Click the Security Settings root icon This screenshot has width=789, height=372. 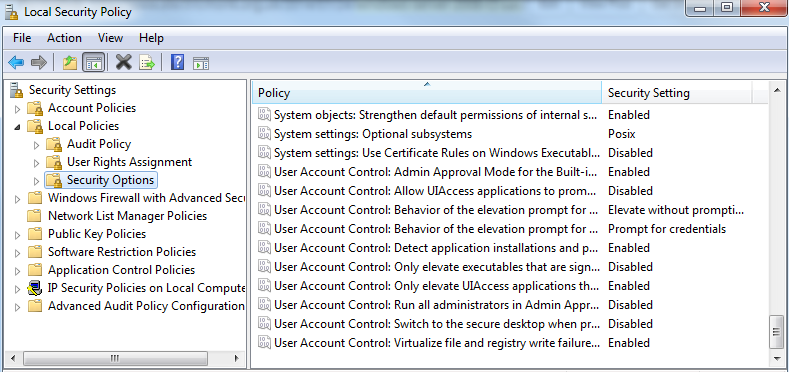click(17, 90)
